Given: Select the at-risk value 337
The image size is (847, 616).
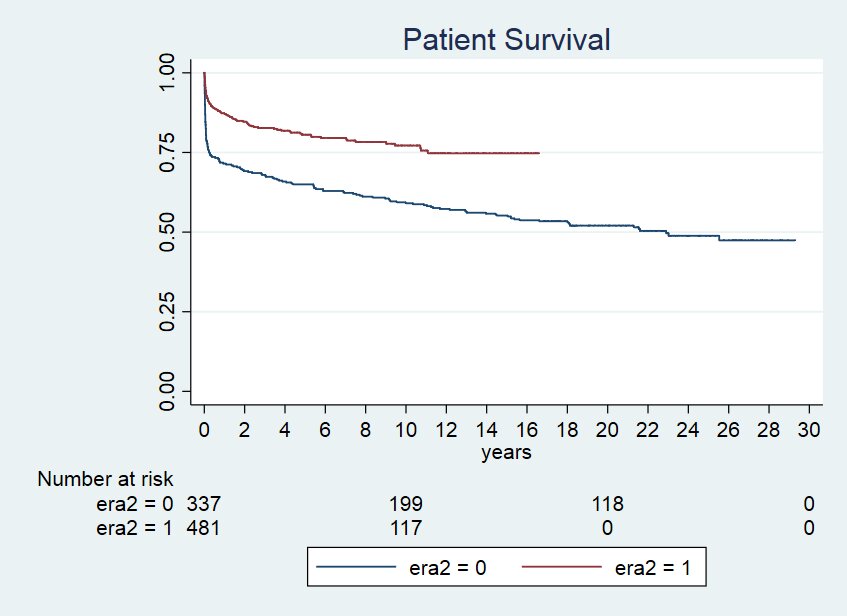Looking at the screenshot, I should pos(203,503).
